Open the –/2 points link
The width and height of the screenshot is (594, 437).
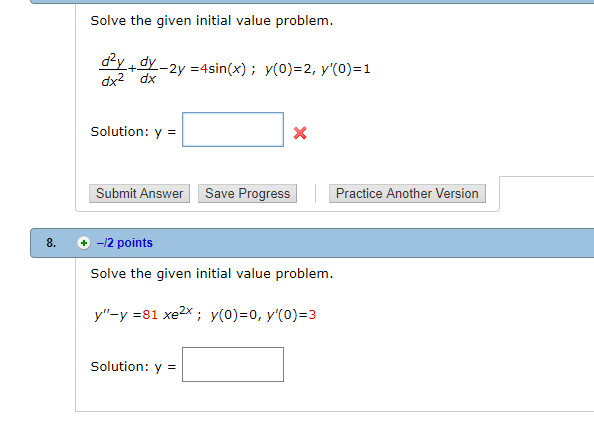tap(125, 243)
